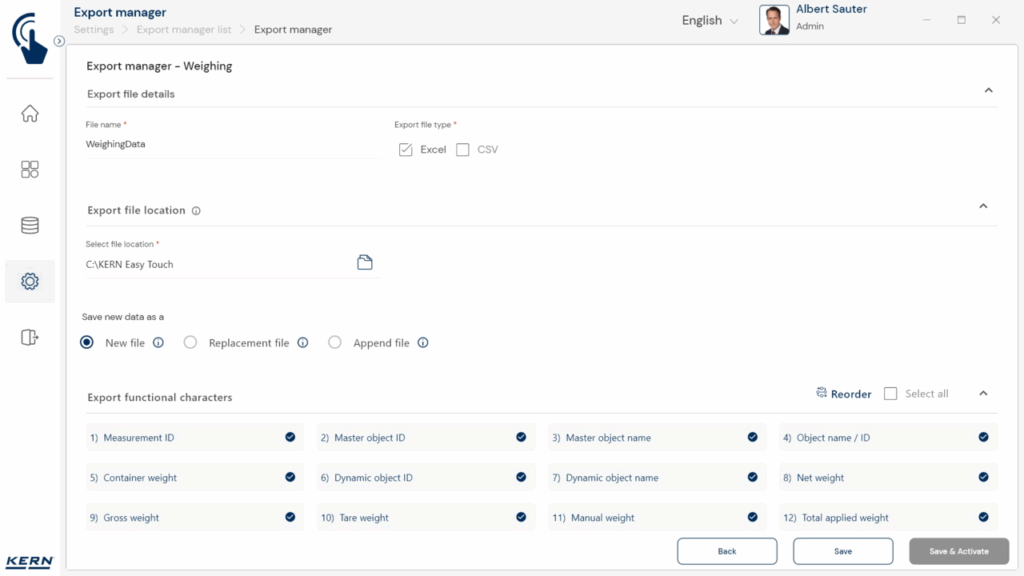This screenshot has height=576, width=1024.
Task: Tick the Select all checkbox
Action: pos(891,394)
